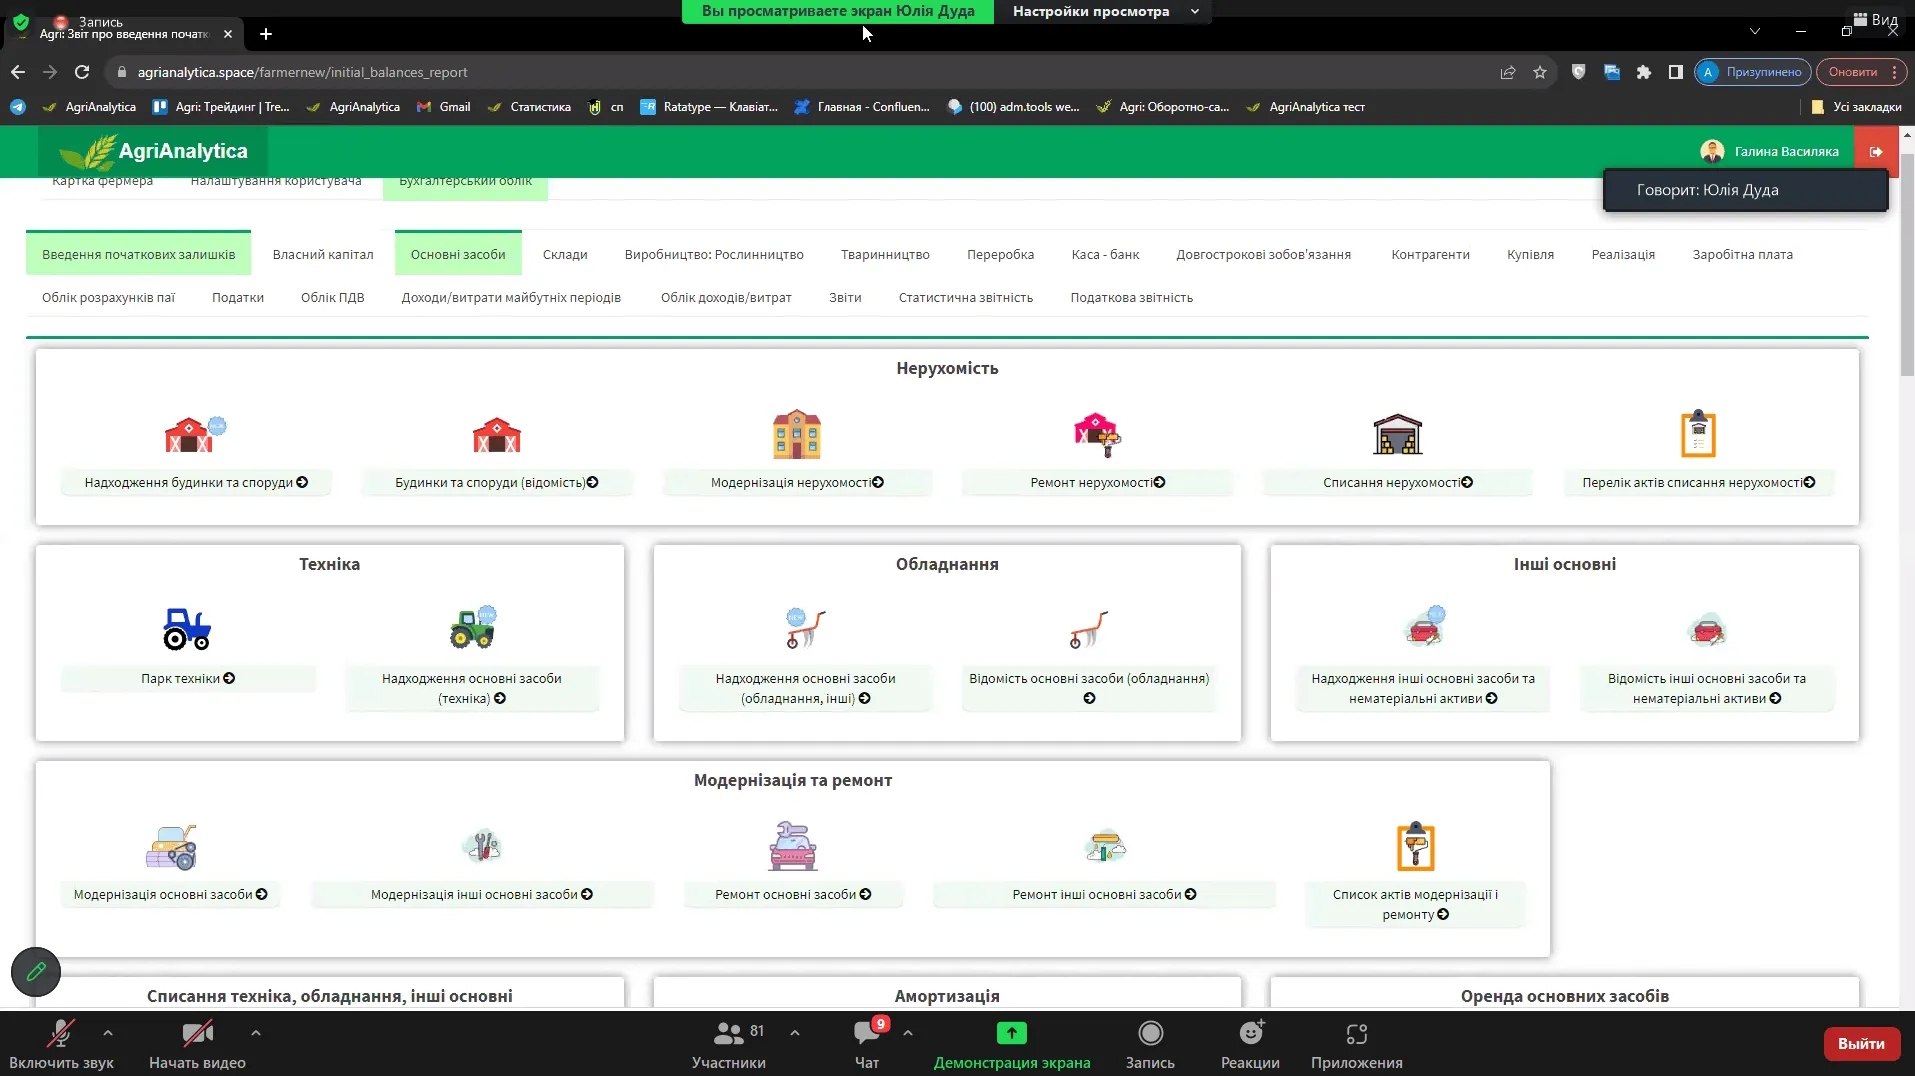This screenshot has width=1915, height=1076.
Task: Select the clipboard Перелік актів списання icon
Action: (1698, 434)
